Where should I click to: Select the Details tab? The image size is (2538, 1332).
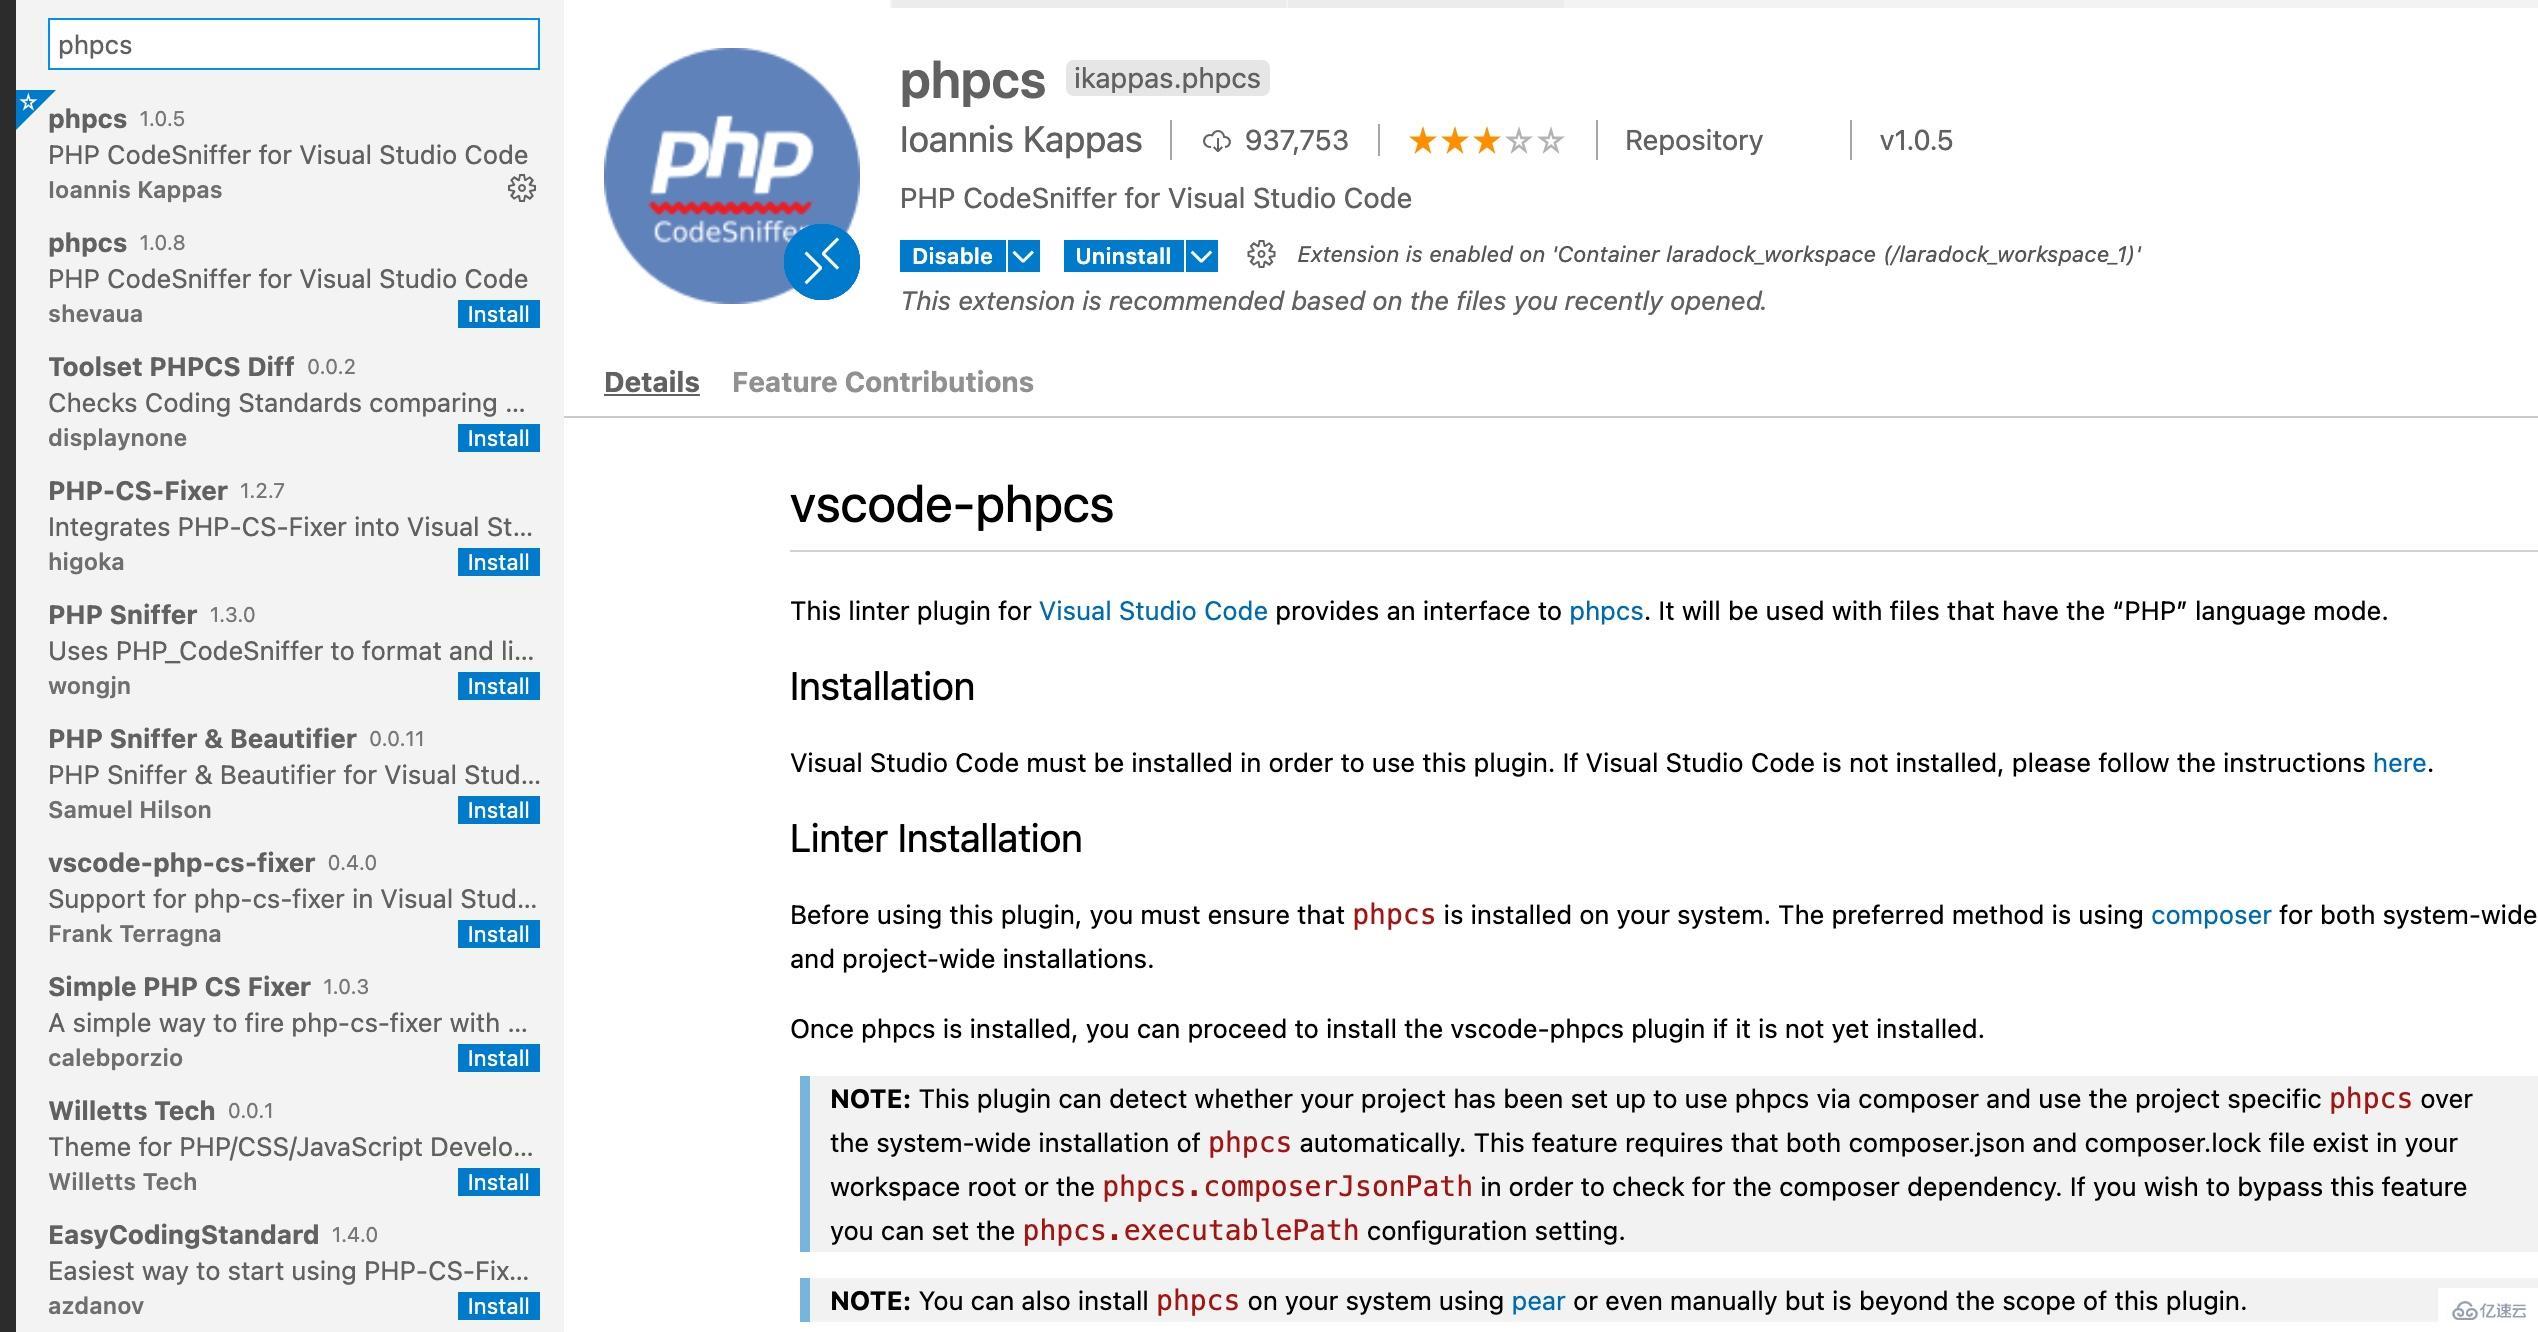[x=651, y=381]
